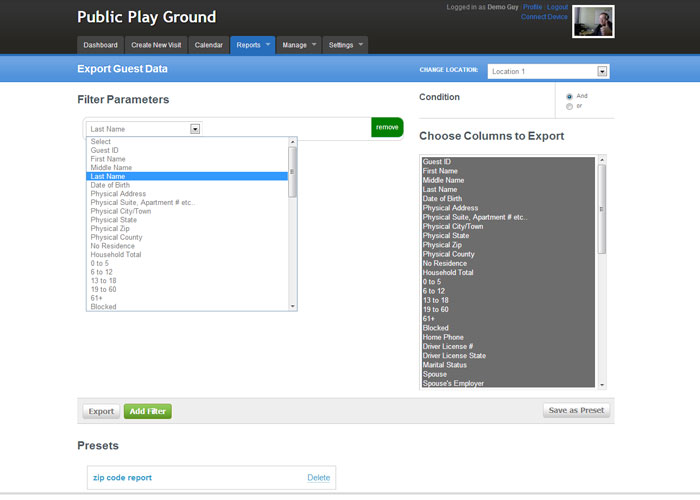Open the zip code report preset
The image size is (700, 500).
click(122, 478)
